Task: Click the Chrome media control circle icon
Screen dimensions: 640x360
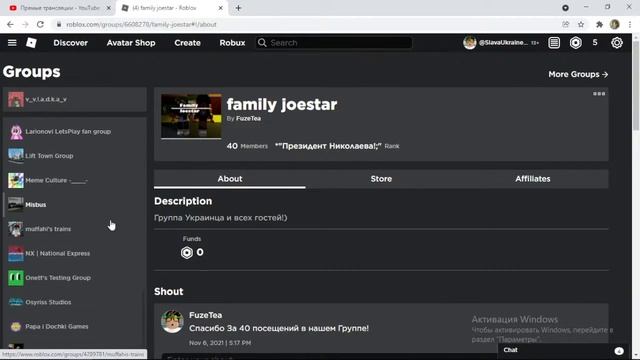Action: tap(565, 8)
